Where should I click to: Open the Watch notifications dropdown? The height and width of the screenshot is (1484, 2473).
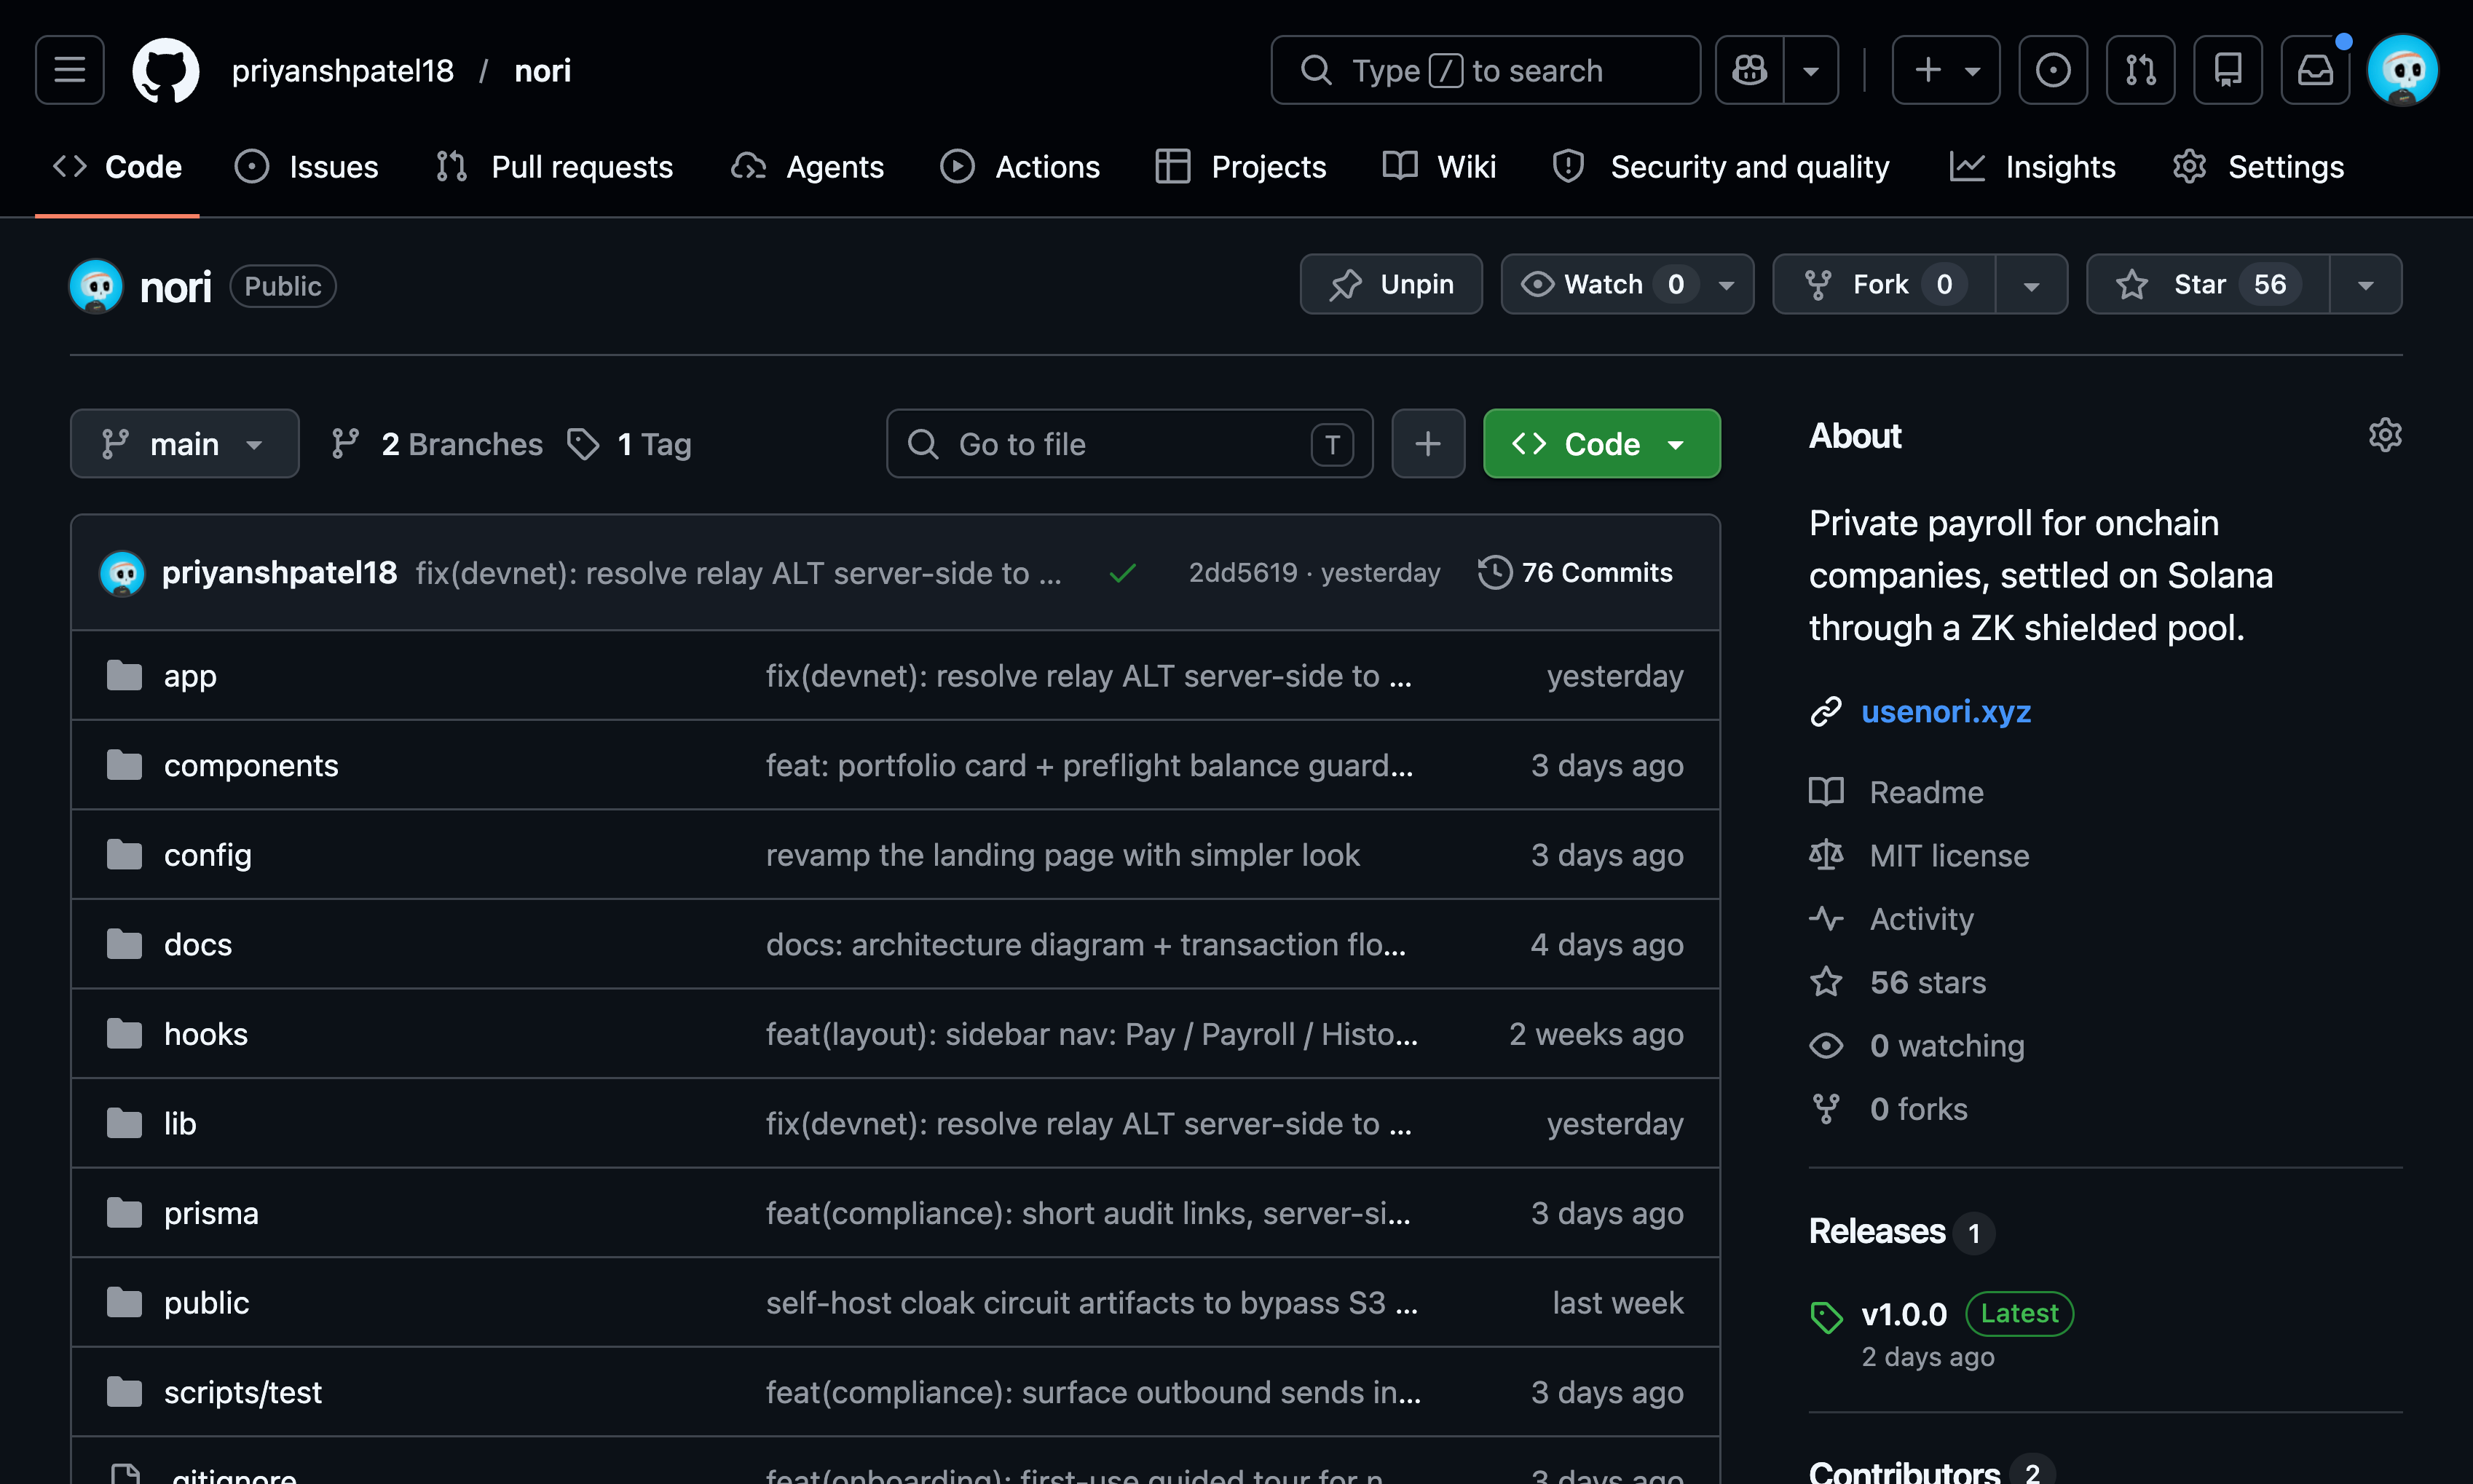pos(1627,285)
